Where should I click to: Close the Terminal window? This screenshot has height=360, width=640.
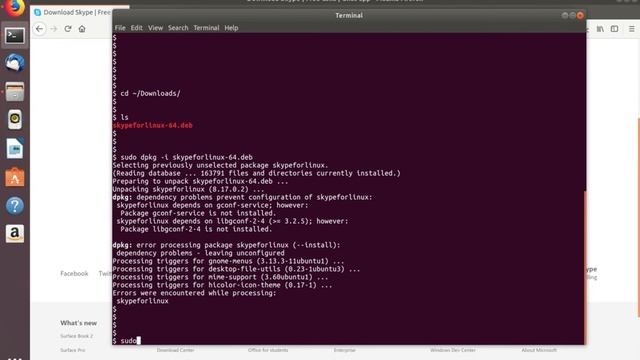tap(580, 16)
